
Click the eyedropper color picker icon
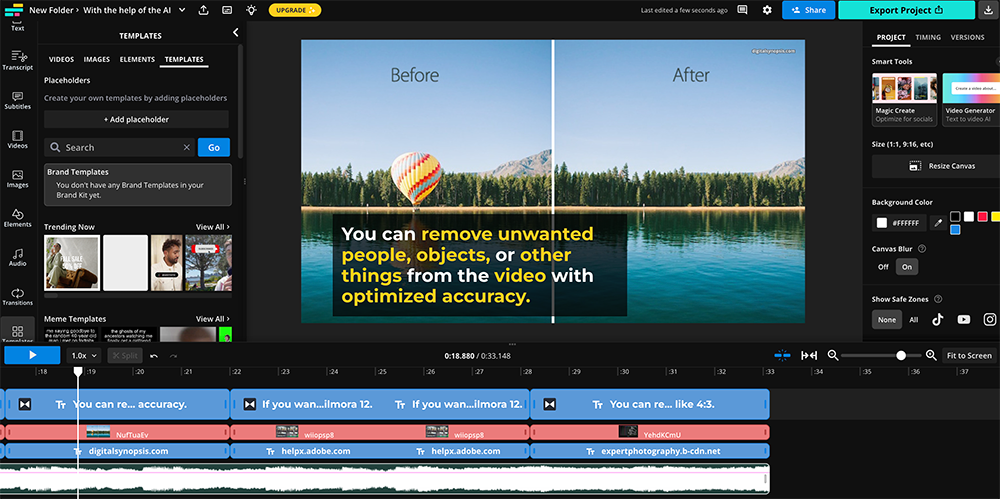(938, 223)
